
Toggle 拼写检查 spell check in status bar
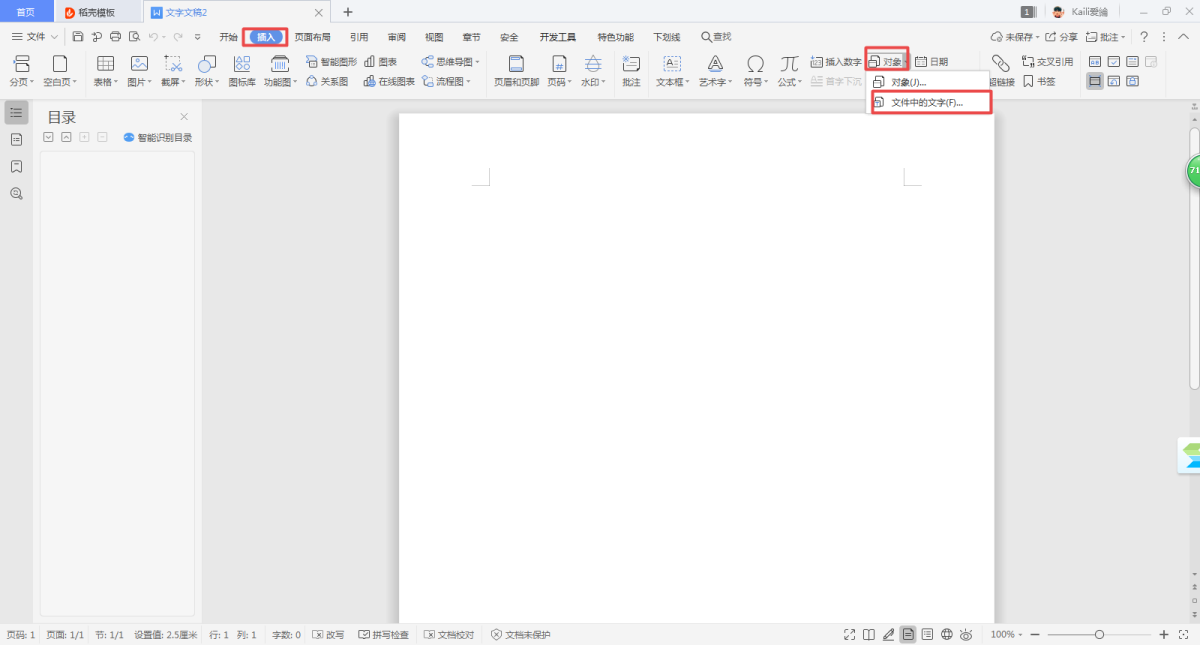tap(384, 635)
